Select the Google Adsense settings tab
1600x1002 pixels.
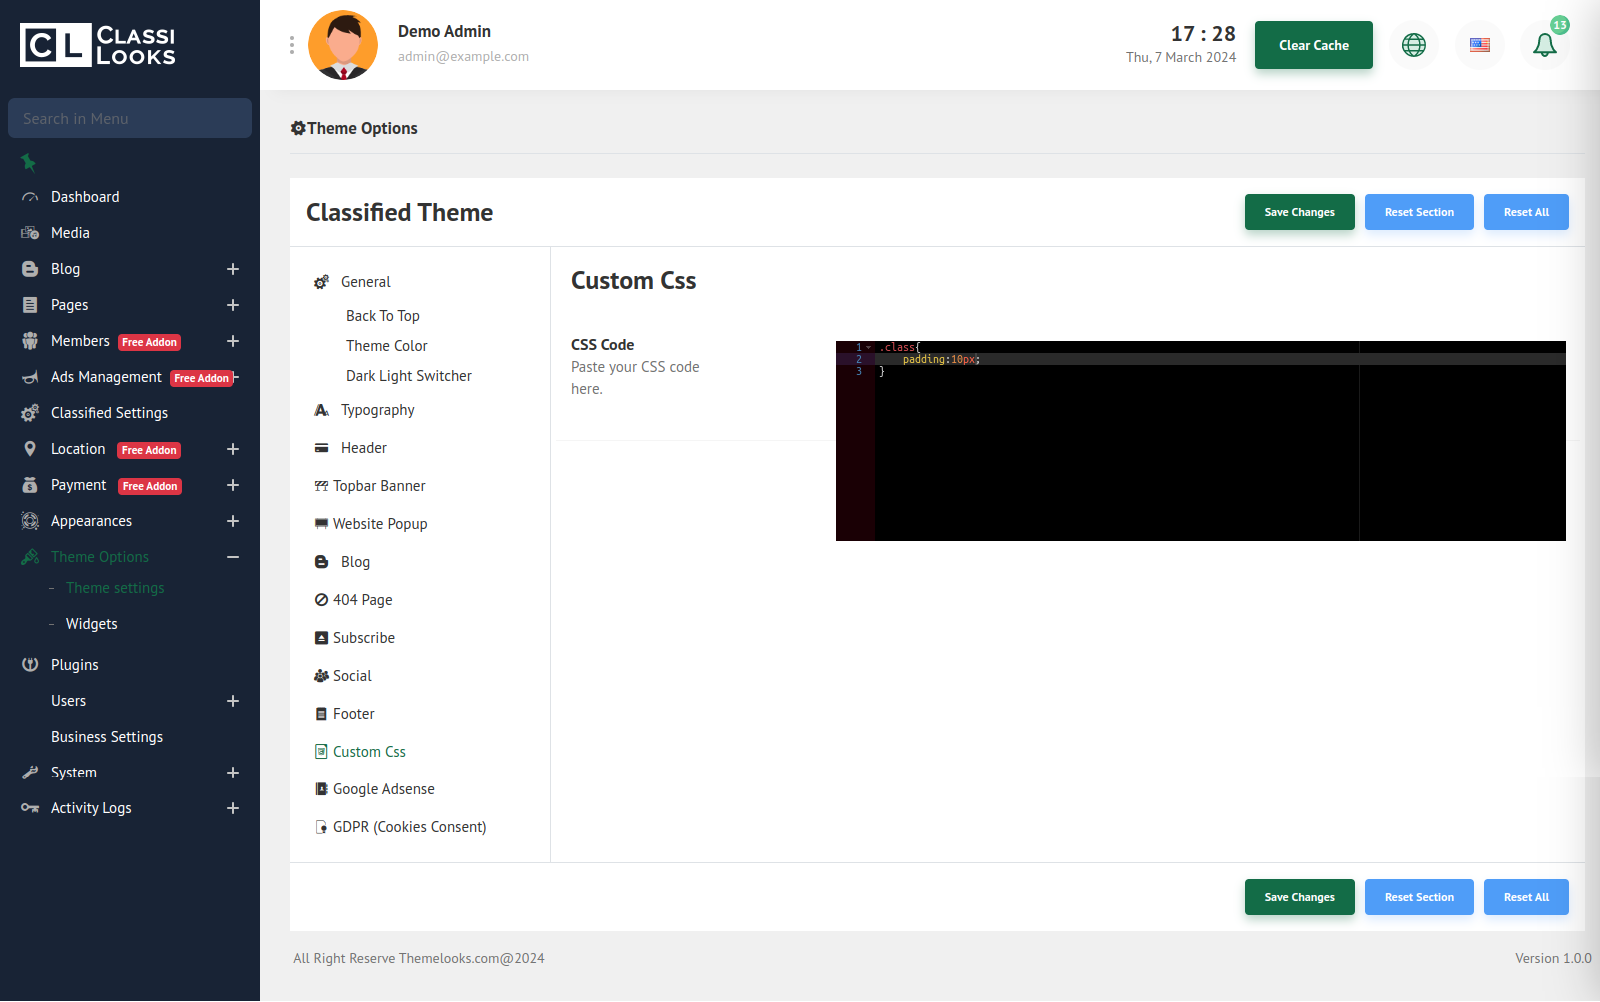click(x=383, y=789)
